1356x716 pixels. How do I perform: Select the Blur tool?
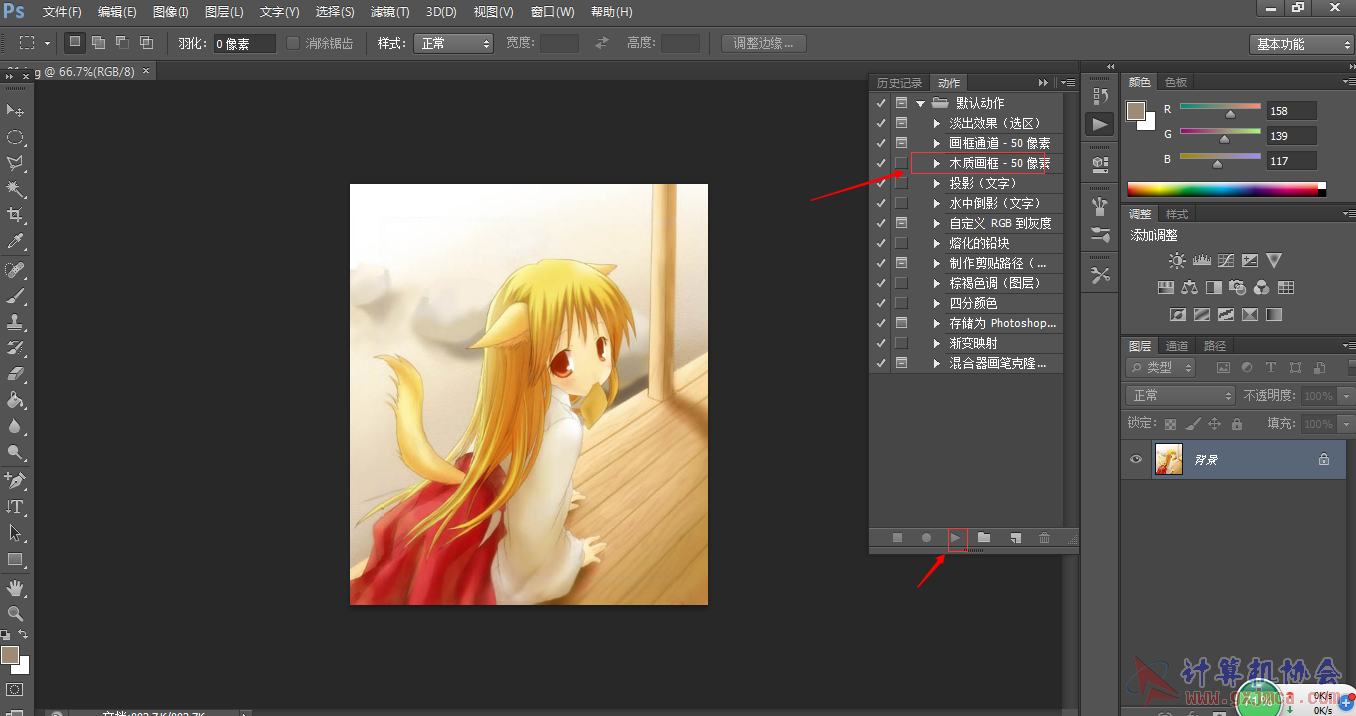pyautogui.click(x=15, y=427)
